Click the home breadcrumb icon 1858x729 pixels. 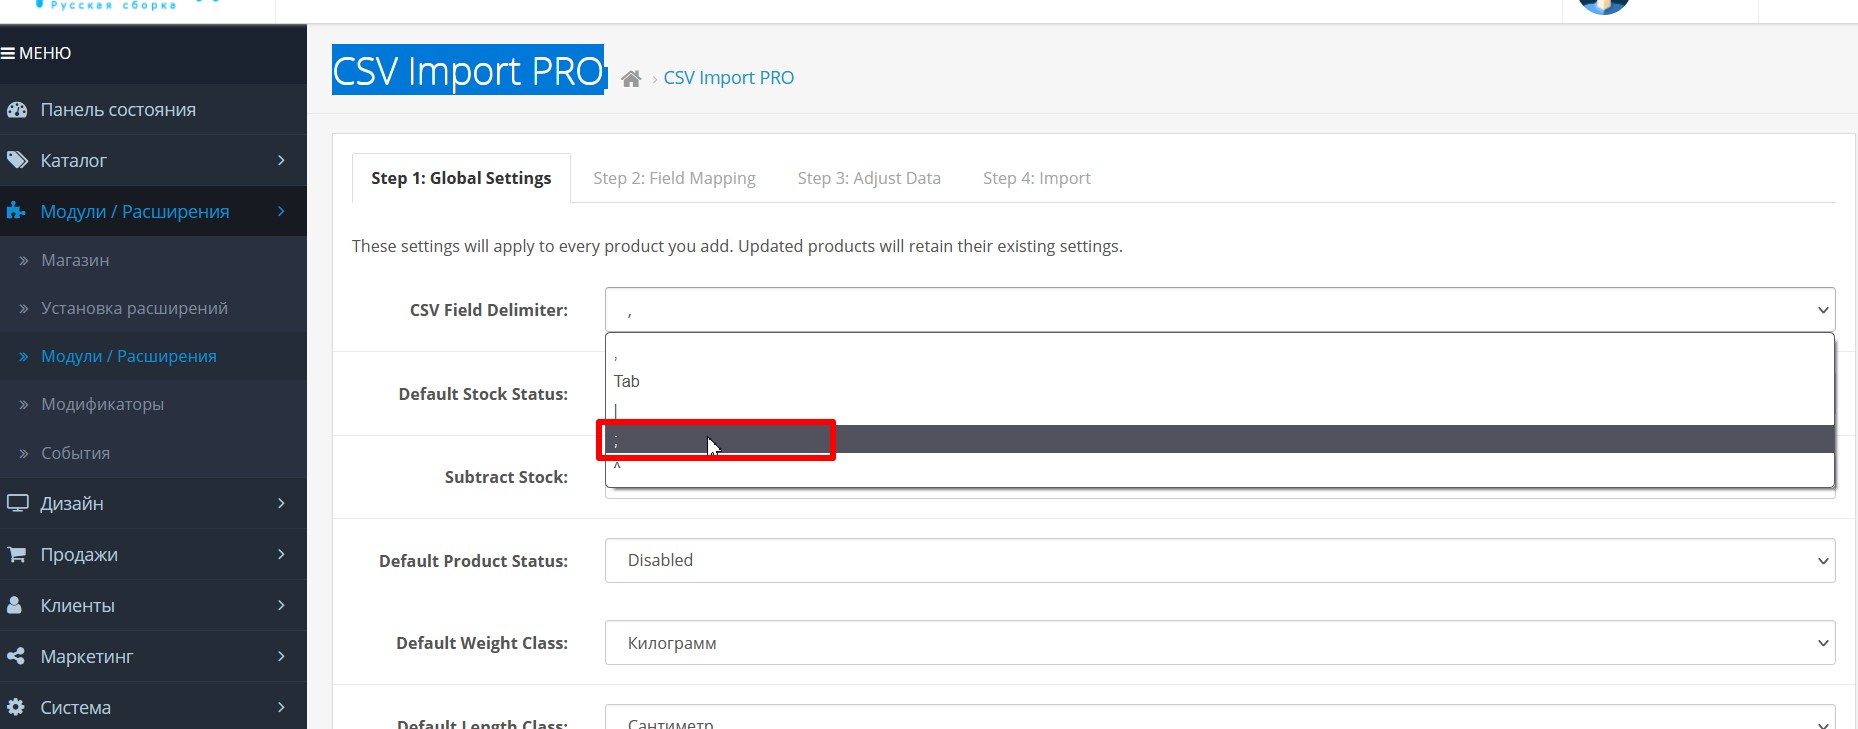click(x=631, y=79)
